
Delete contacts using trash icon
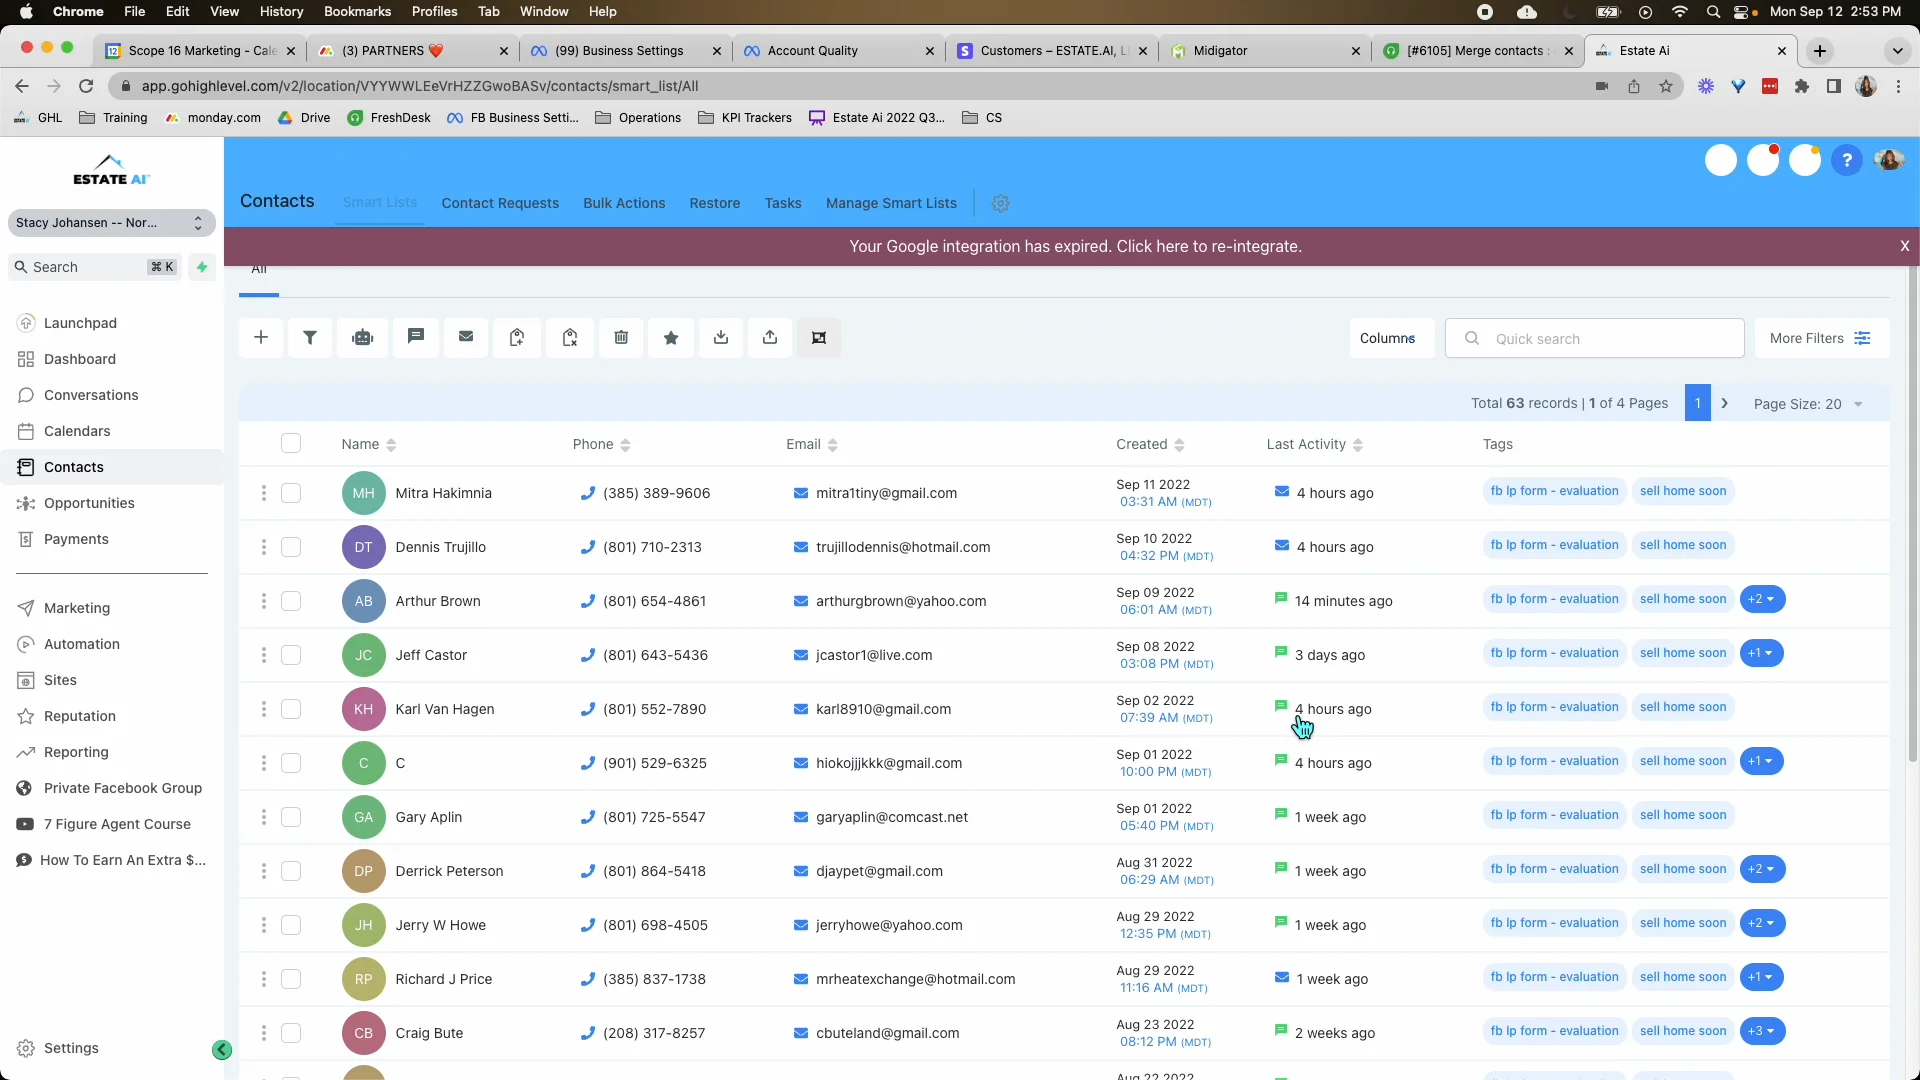coord(621,338)
